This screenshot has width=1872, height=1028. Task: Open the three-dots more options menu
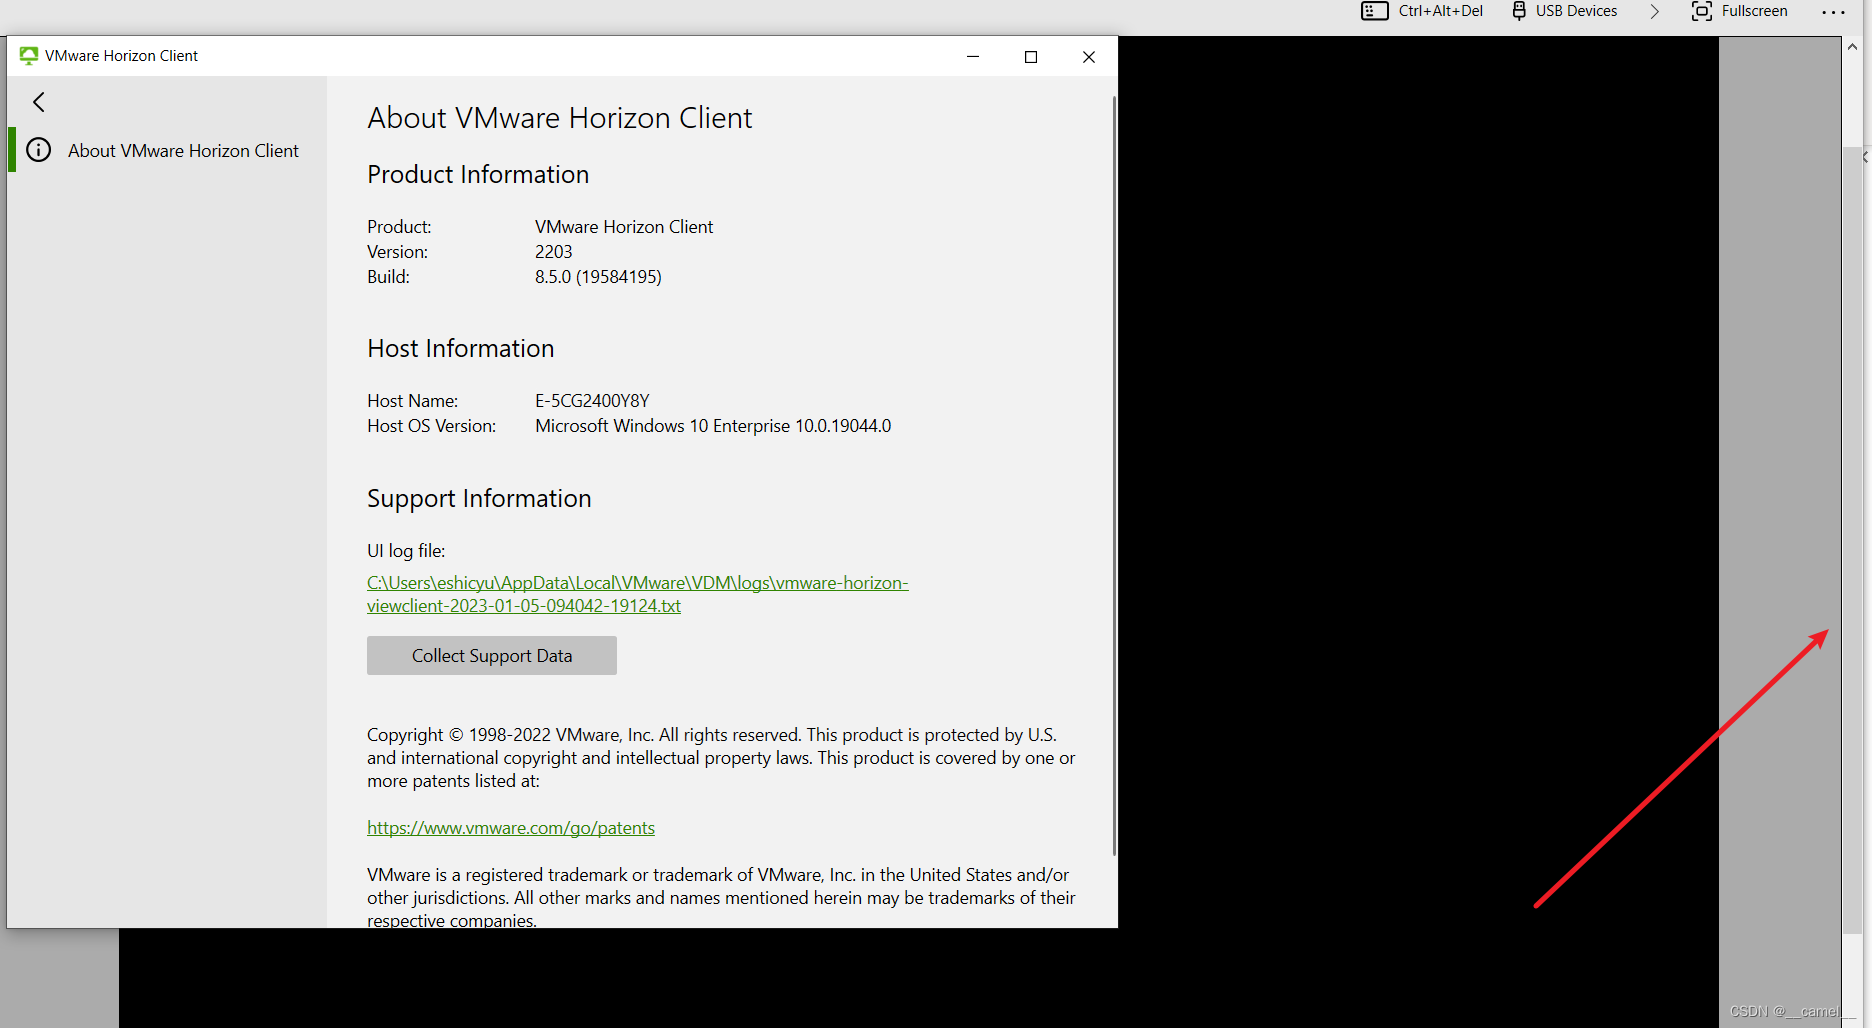tap(1833, 12)
